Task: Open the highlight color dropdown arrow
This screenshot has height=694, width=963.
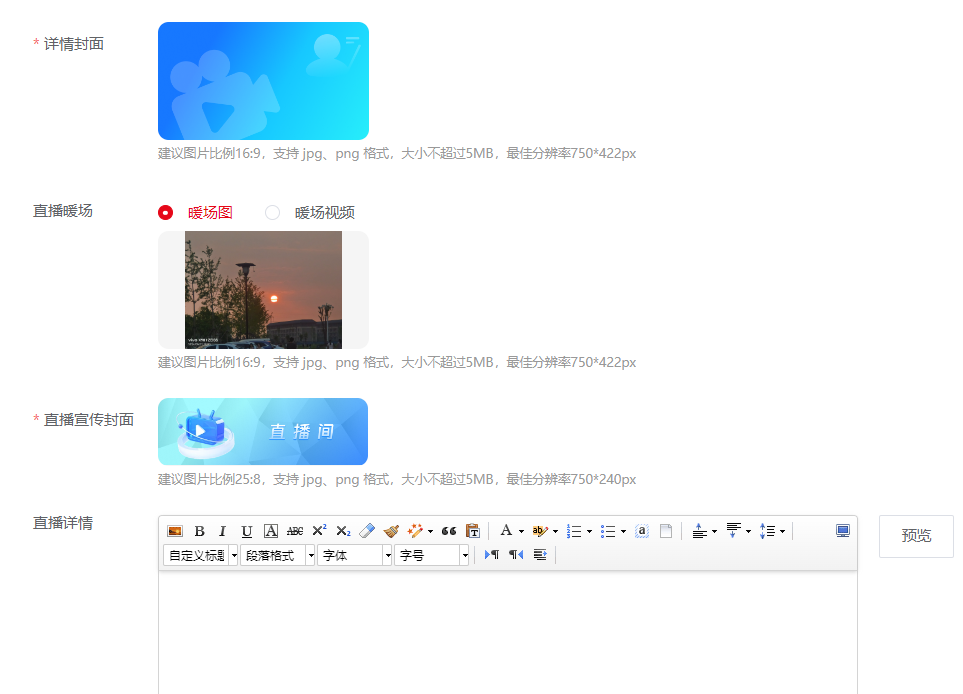Action: click(x=555, y=531)
